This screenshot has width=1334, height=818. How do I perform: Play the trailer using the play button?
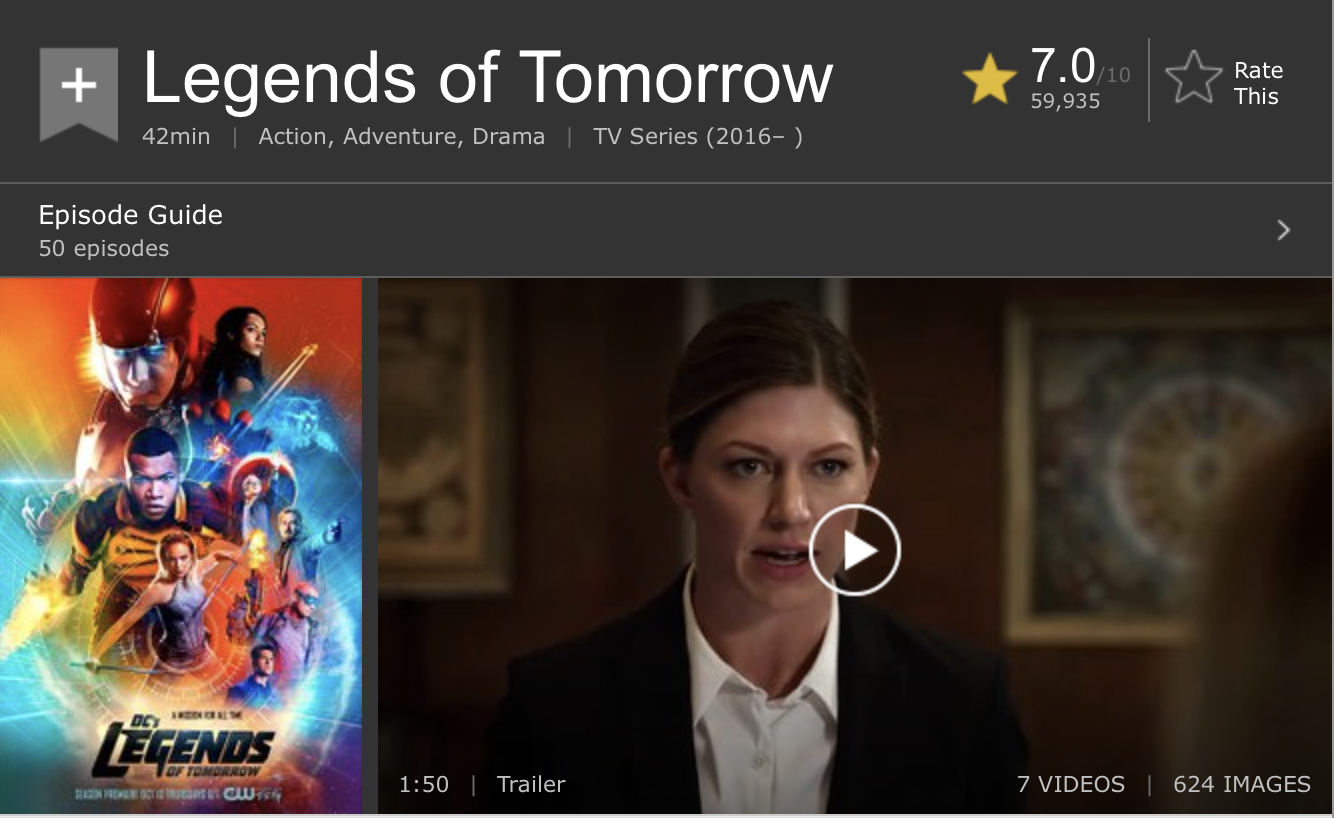[x=855, y=550]
